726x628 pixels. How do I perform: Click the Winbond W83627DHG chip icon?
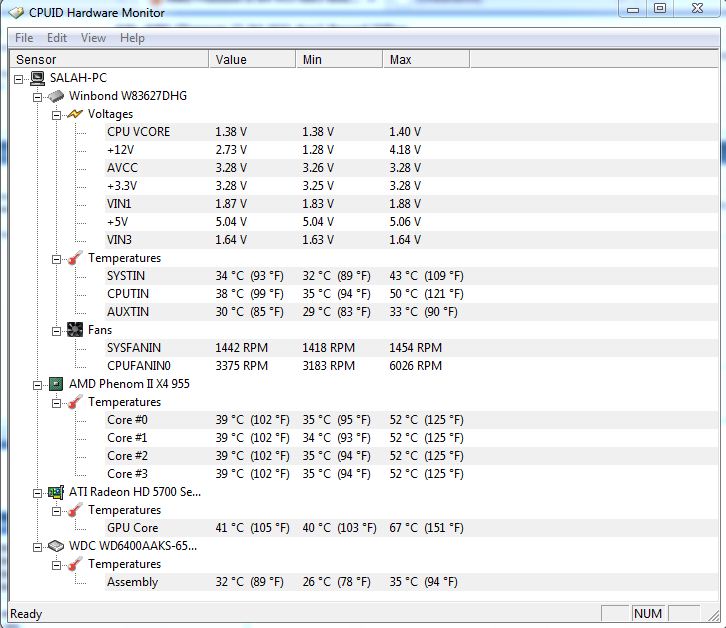click(x=56, y=96)
